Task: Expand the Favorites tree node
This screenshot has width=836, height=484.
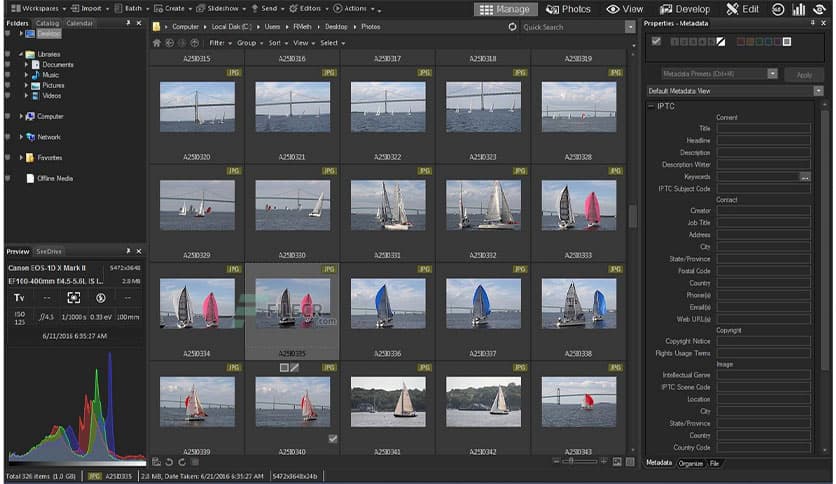Action: (21, 158)
